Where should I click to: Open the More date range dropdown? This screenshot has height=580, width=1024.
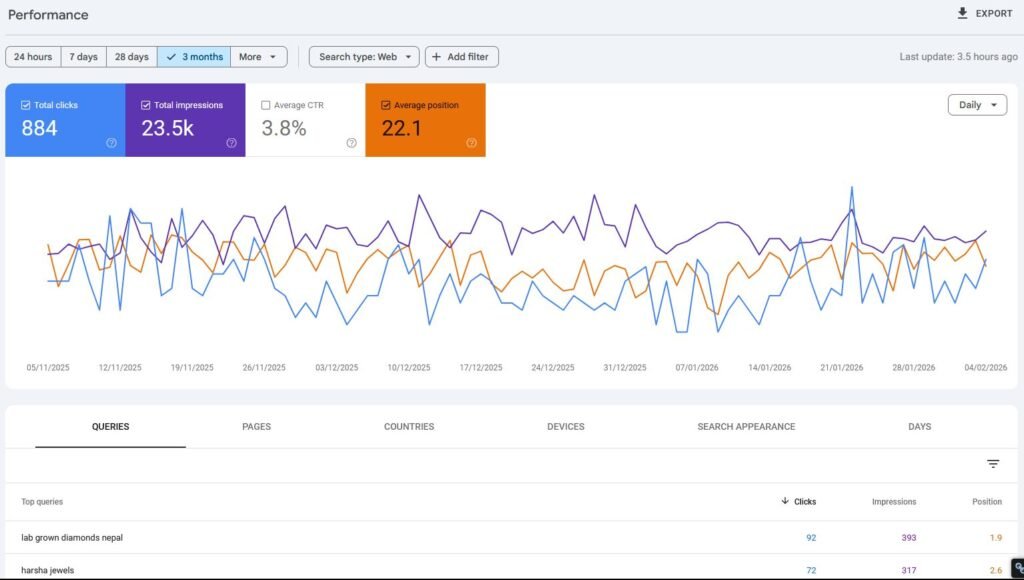pyautogui.click(x=259, y=57)
